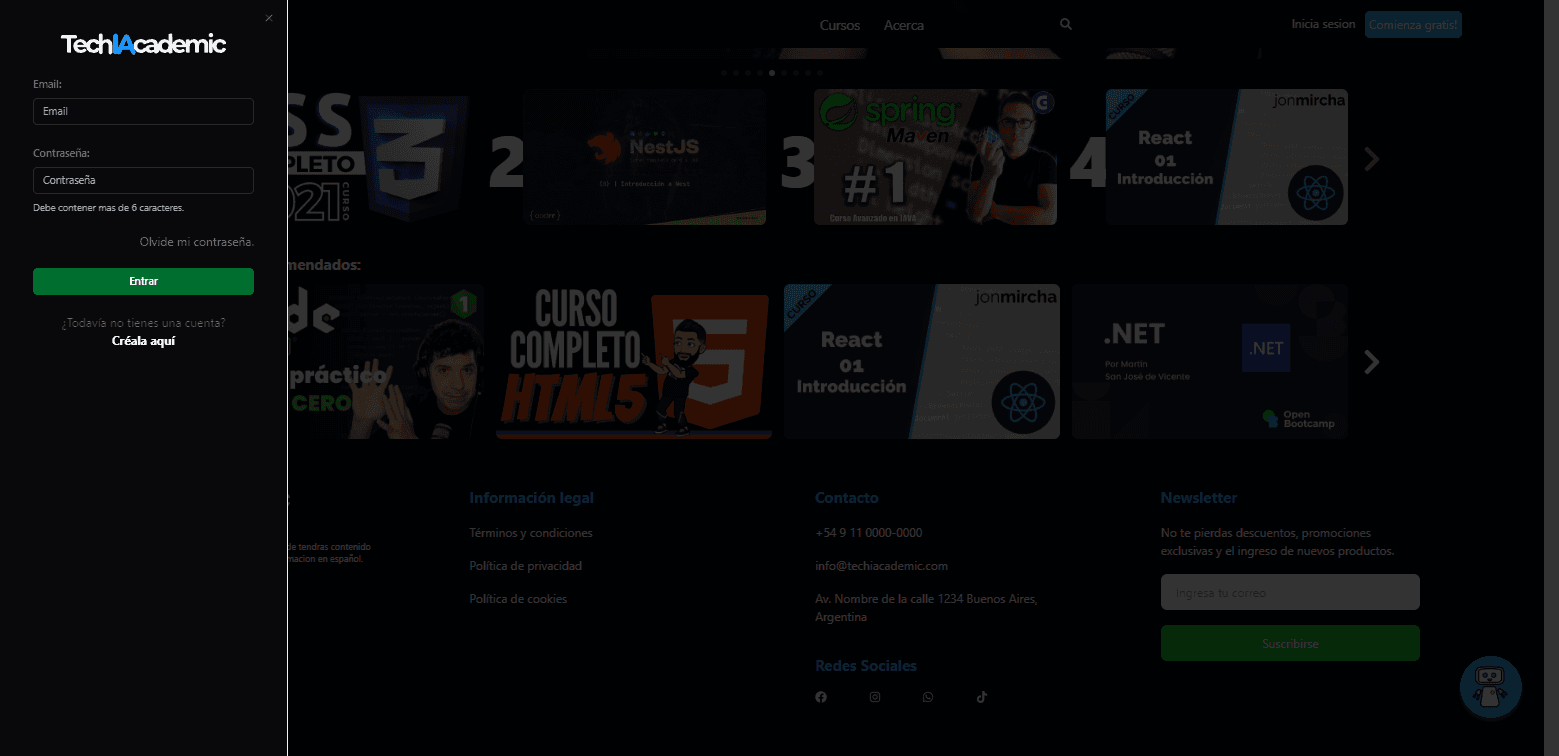The height and width of the screenshot is (756, 1559).
Task: Open the Instagram social icon
Action: 875,697
